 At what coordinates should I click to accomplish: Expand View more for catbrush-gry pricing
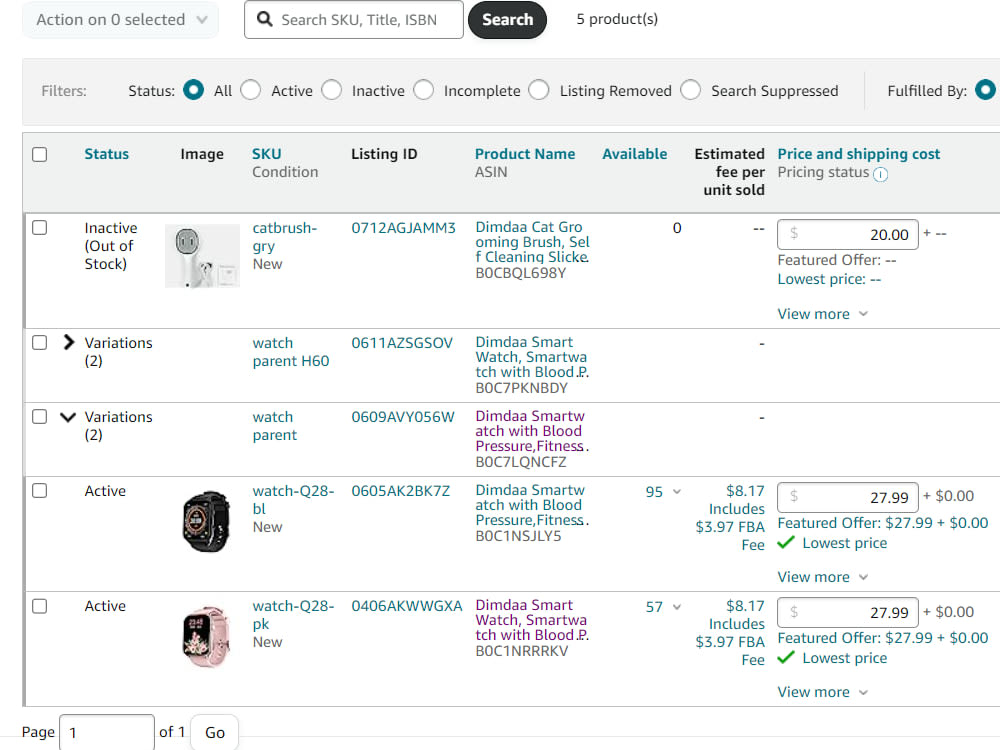(822, 314)
